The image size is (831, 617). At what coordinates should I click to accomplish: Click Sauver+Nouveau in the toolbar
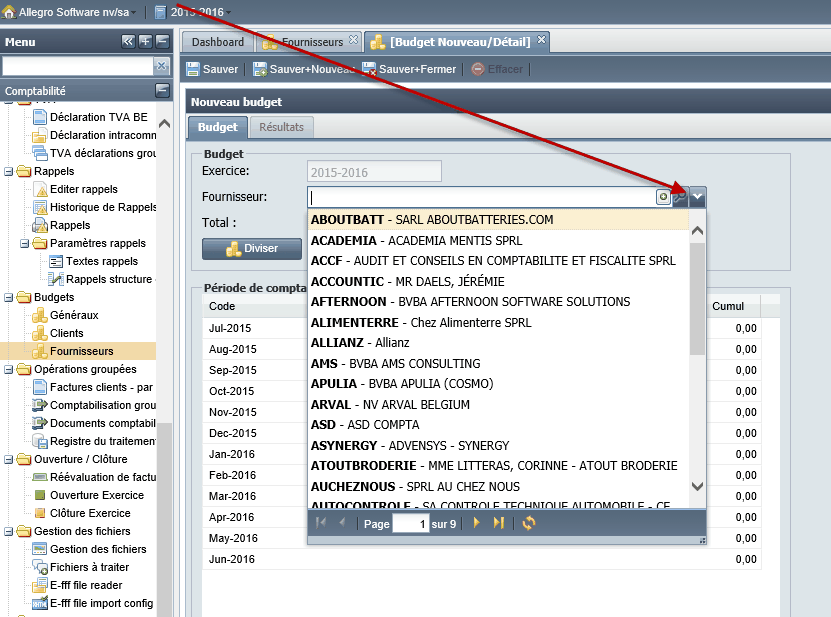pyautogui.click(x=304, y=69)
